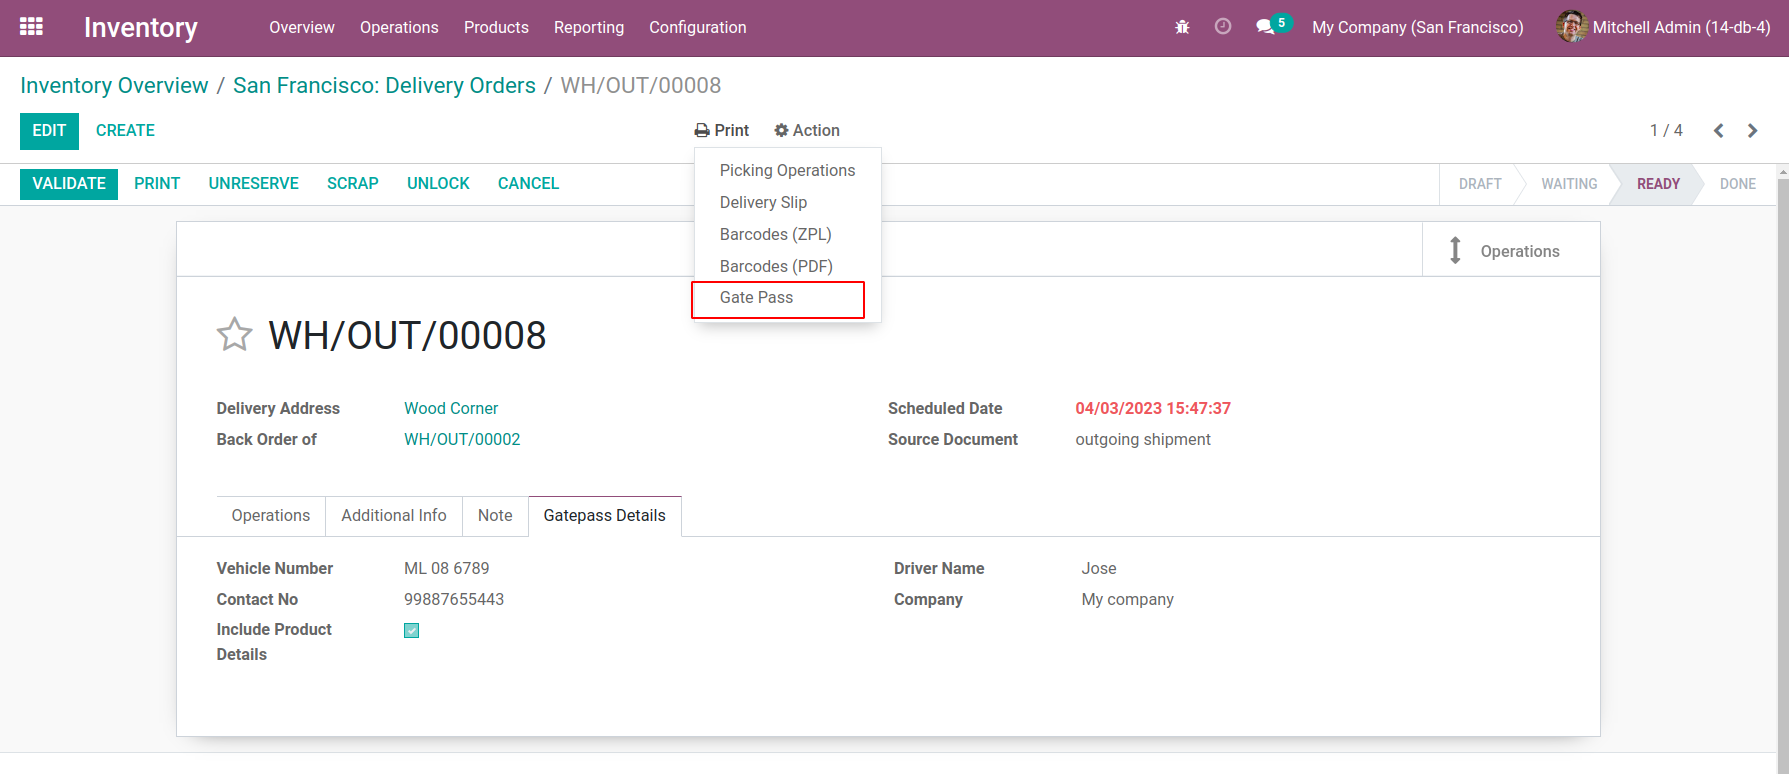Screen dimensions: 1789x774
Task: Click the VALIDATE button
Action: tap(69, 184)
